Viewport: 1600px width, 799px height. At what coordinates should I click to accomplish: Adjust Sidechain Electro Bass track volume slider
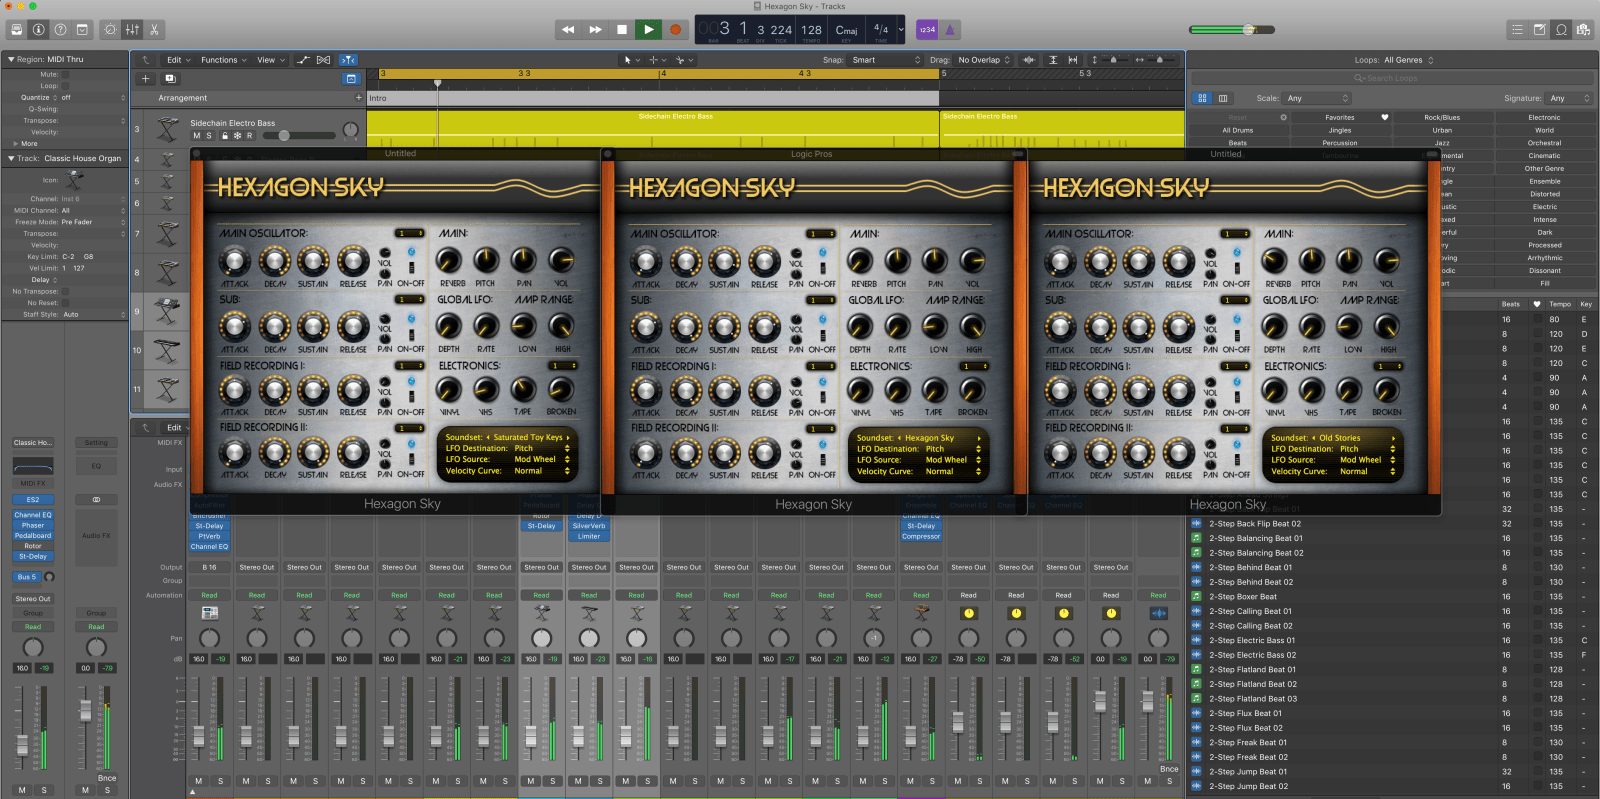[x=298, y=135]
